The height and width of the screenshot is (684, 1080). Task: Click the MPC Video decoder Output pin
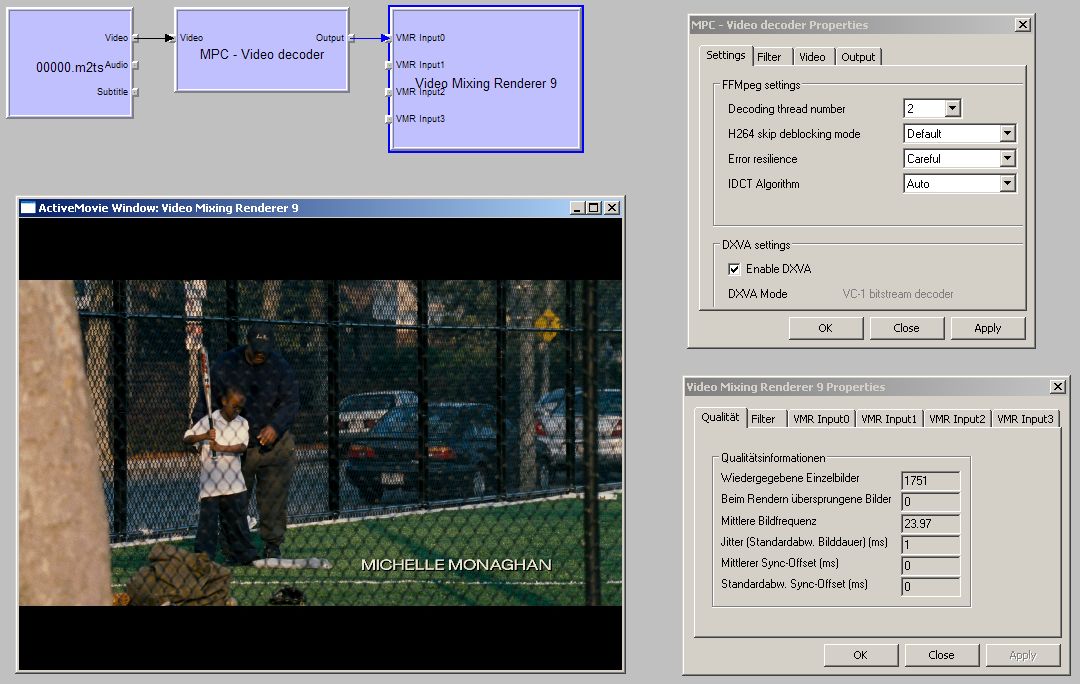350,39
